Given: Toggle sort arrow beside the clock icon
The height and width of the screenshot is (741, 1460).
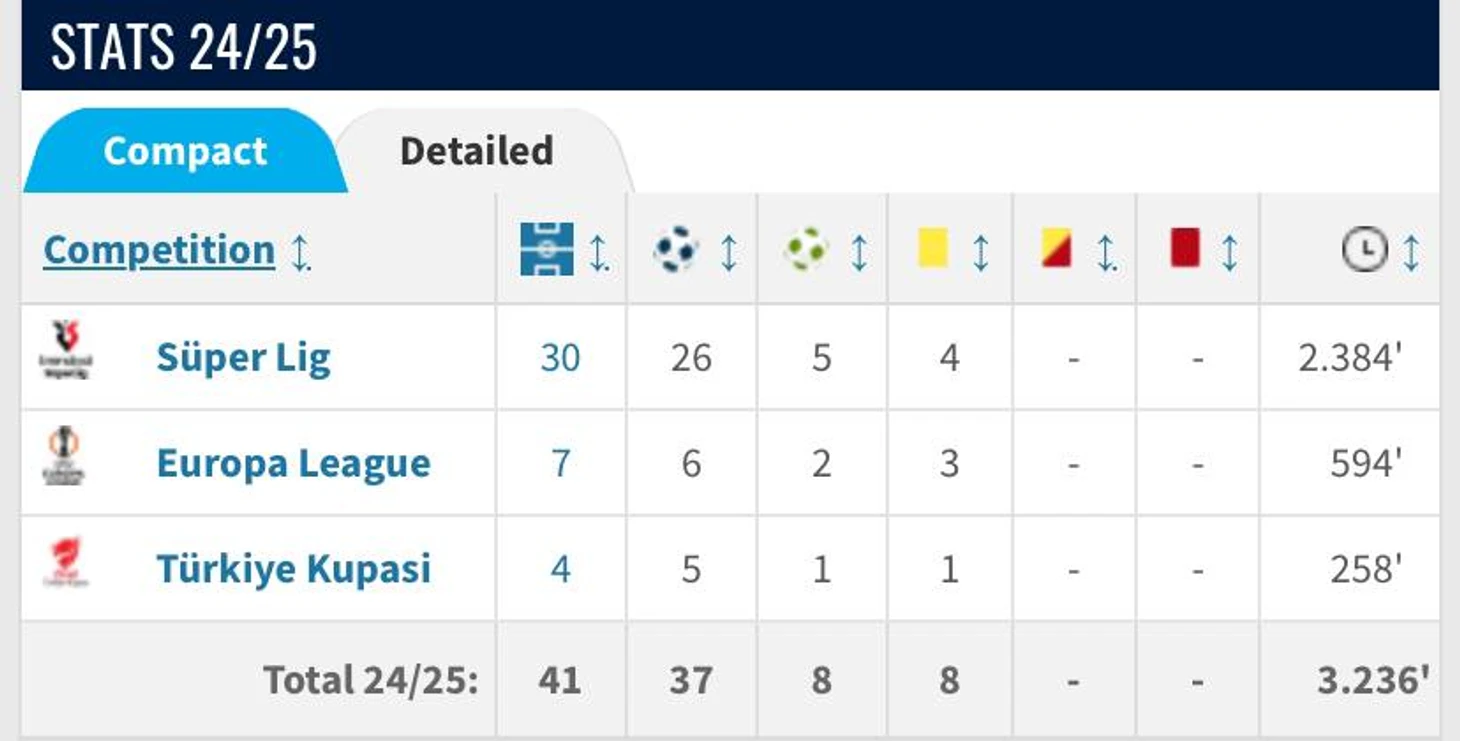Looking at the screenshot, I should pyautogui.click(x=1411, y=253).
